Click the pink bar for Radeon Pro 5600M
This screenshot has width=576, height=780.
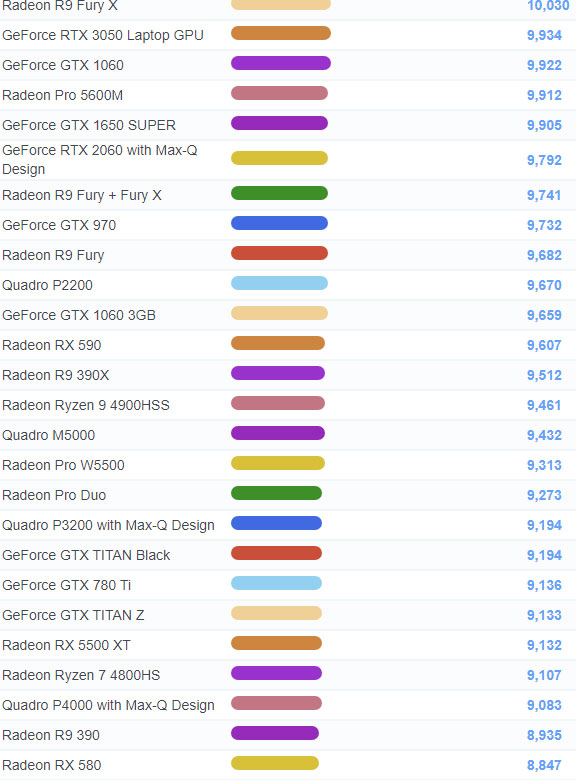(280, 93)
